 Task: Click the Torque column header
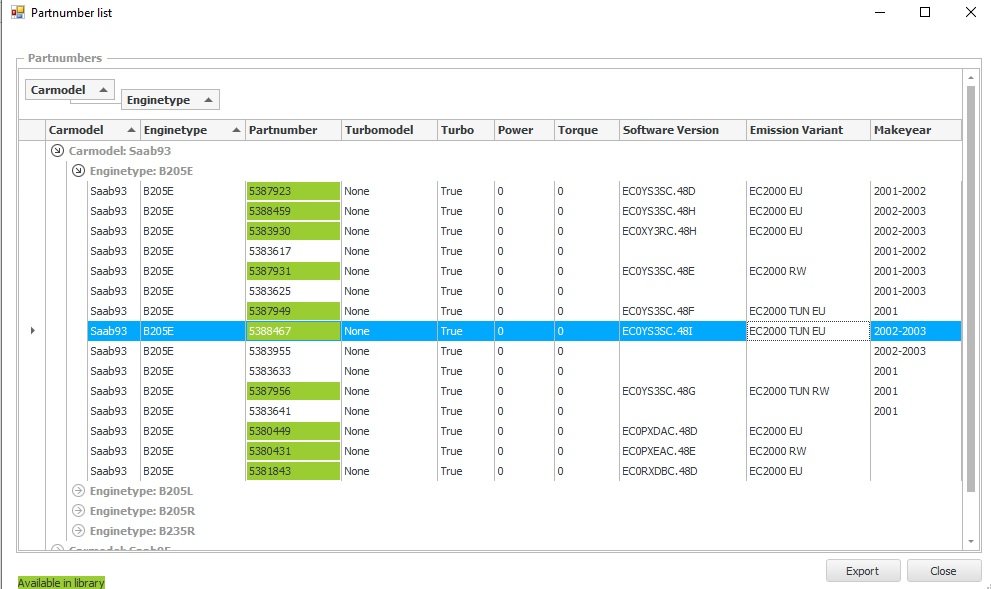coord(587,130)
